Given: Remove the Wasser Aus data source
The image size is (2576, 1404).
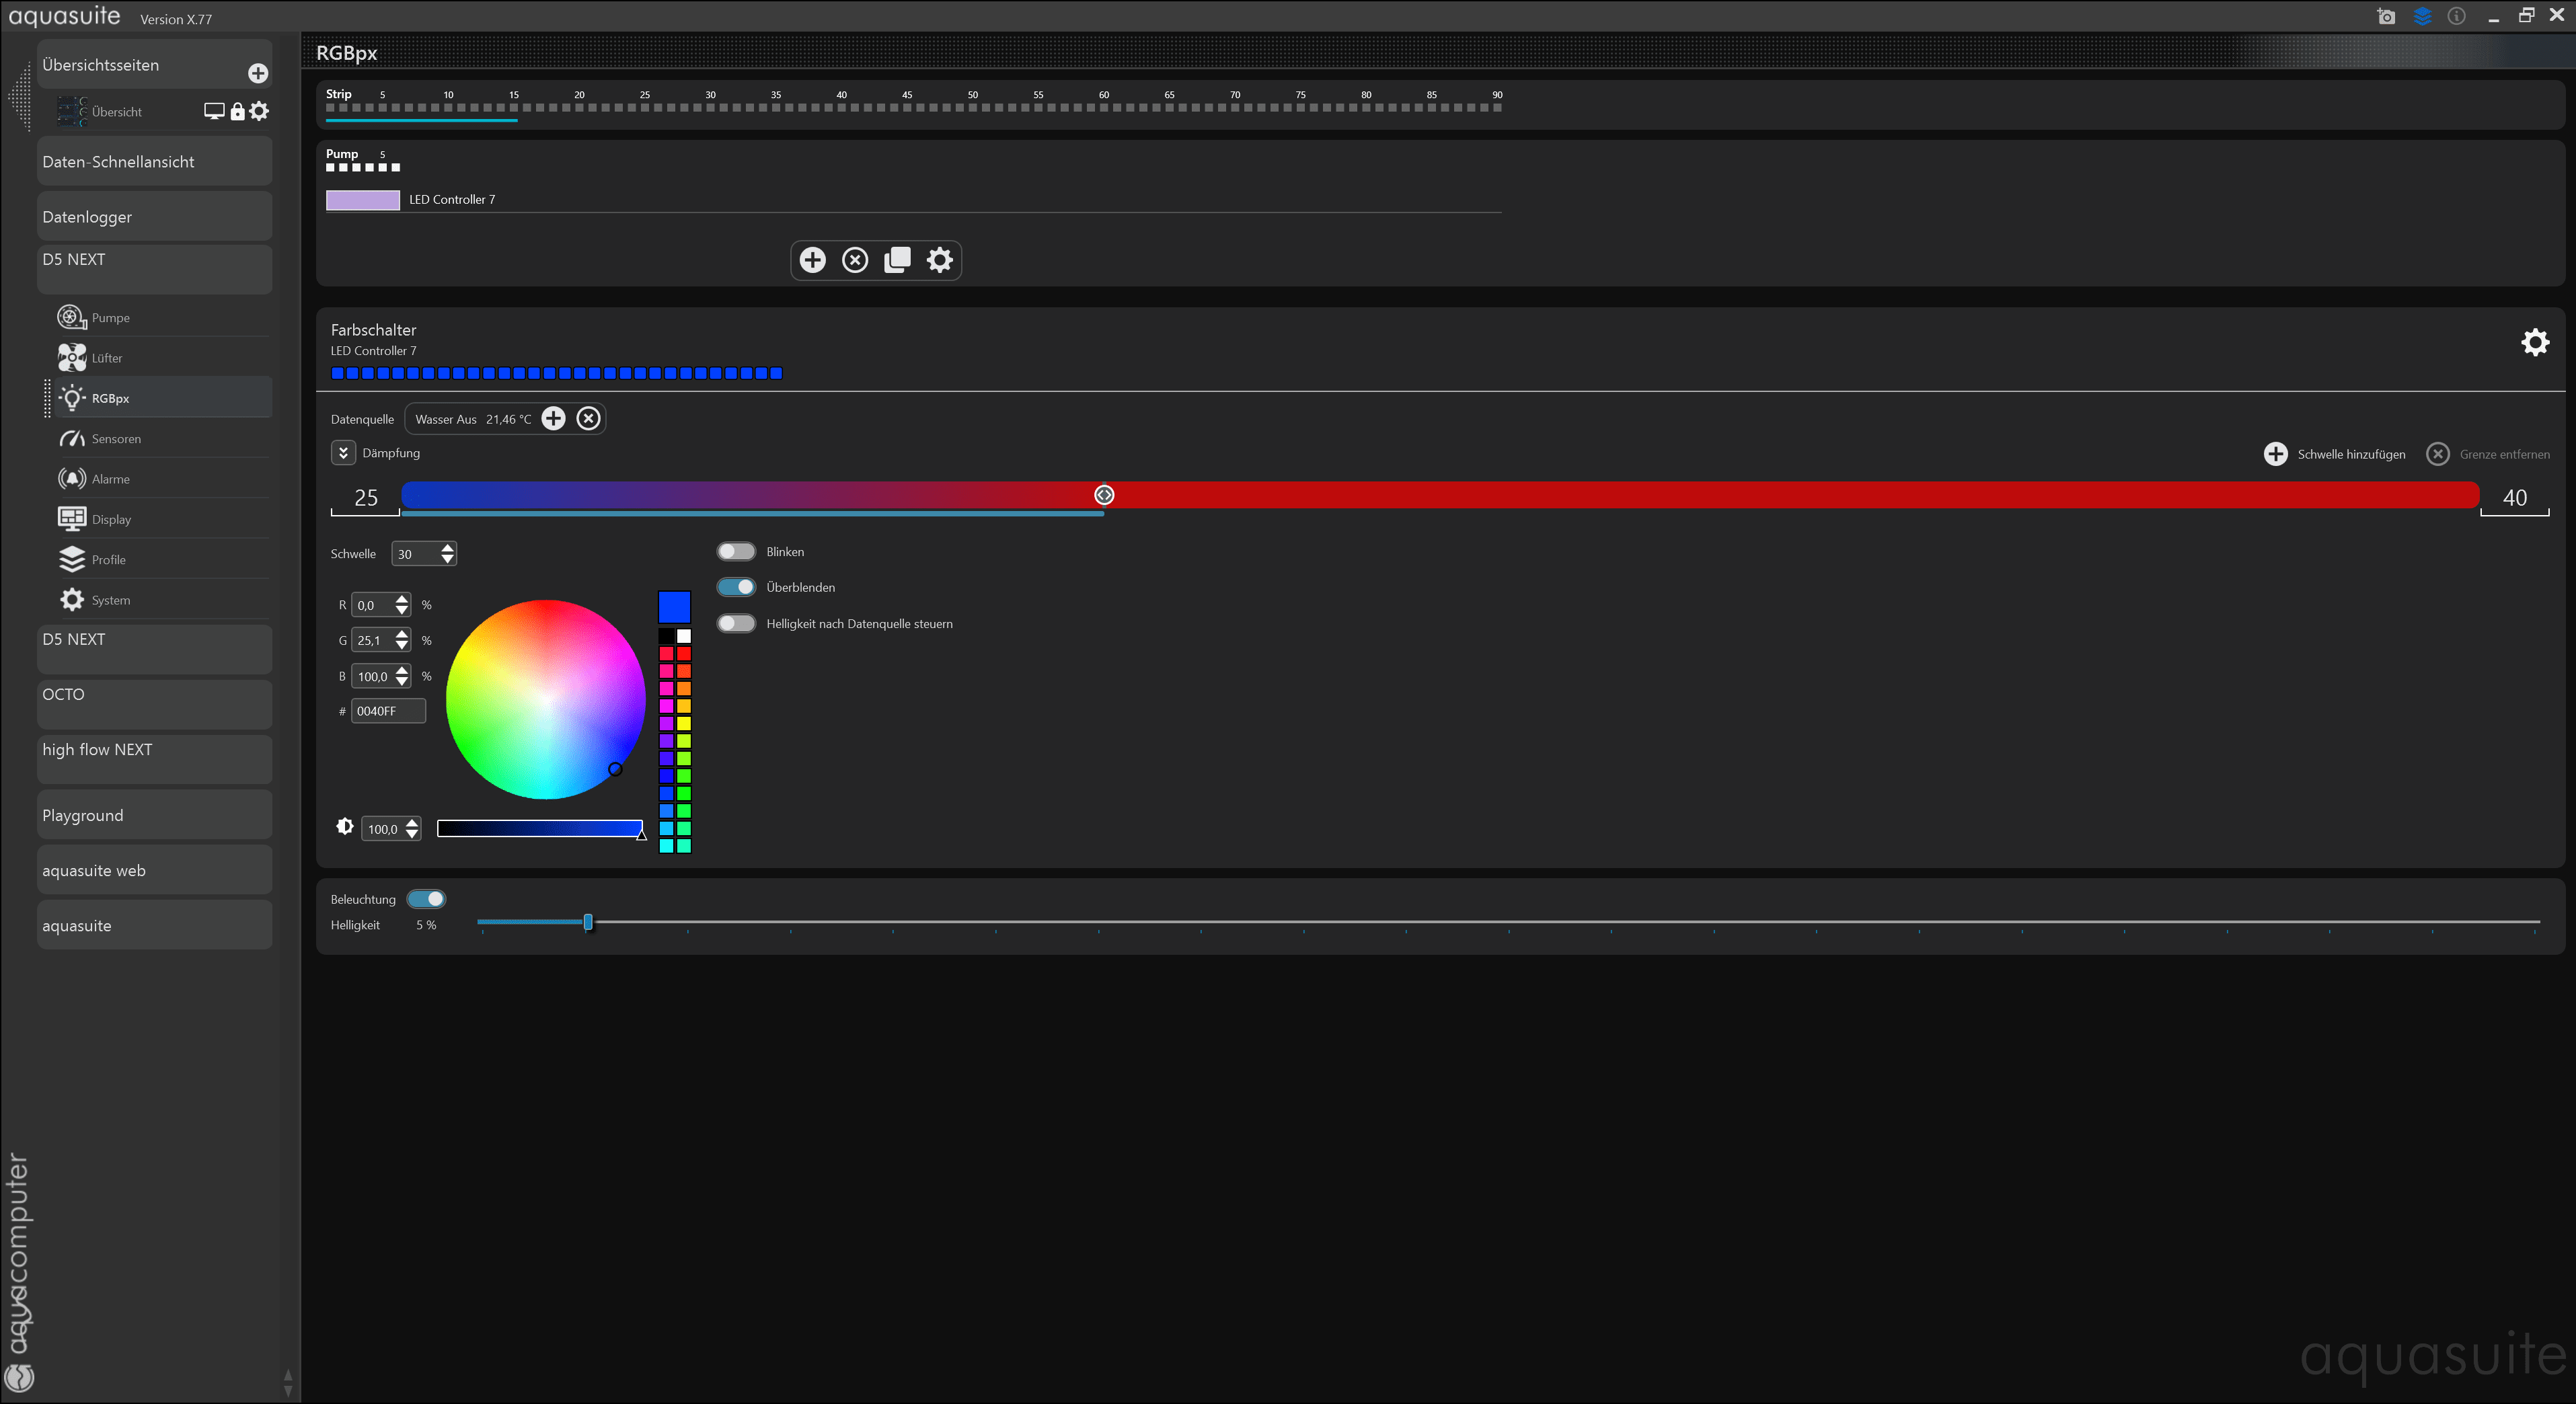Looking at the screenshot, I should click(589, 418).
